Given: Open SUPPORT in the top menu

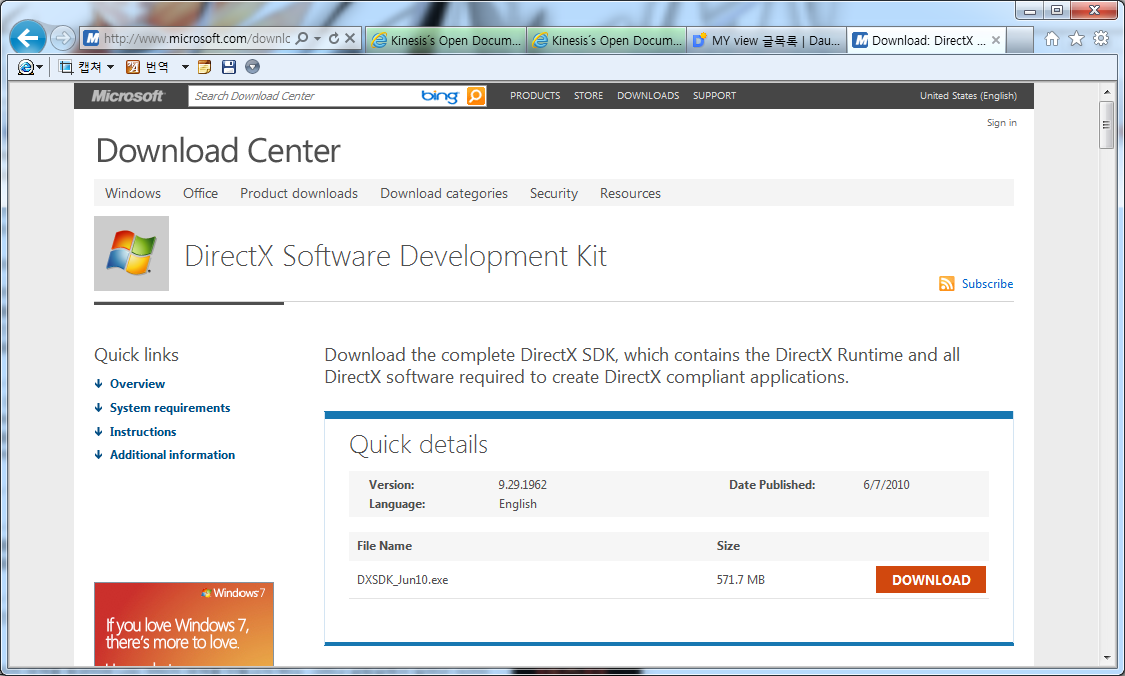Looking at the screenshot, I should [714, 95].
